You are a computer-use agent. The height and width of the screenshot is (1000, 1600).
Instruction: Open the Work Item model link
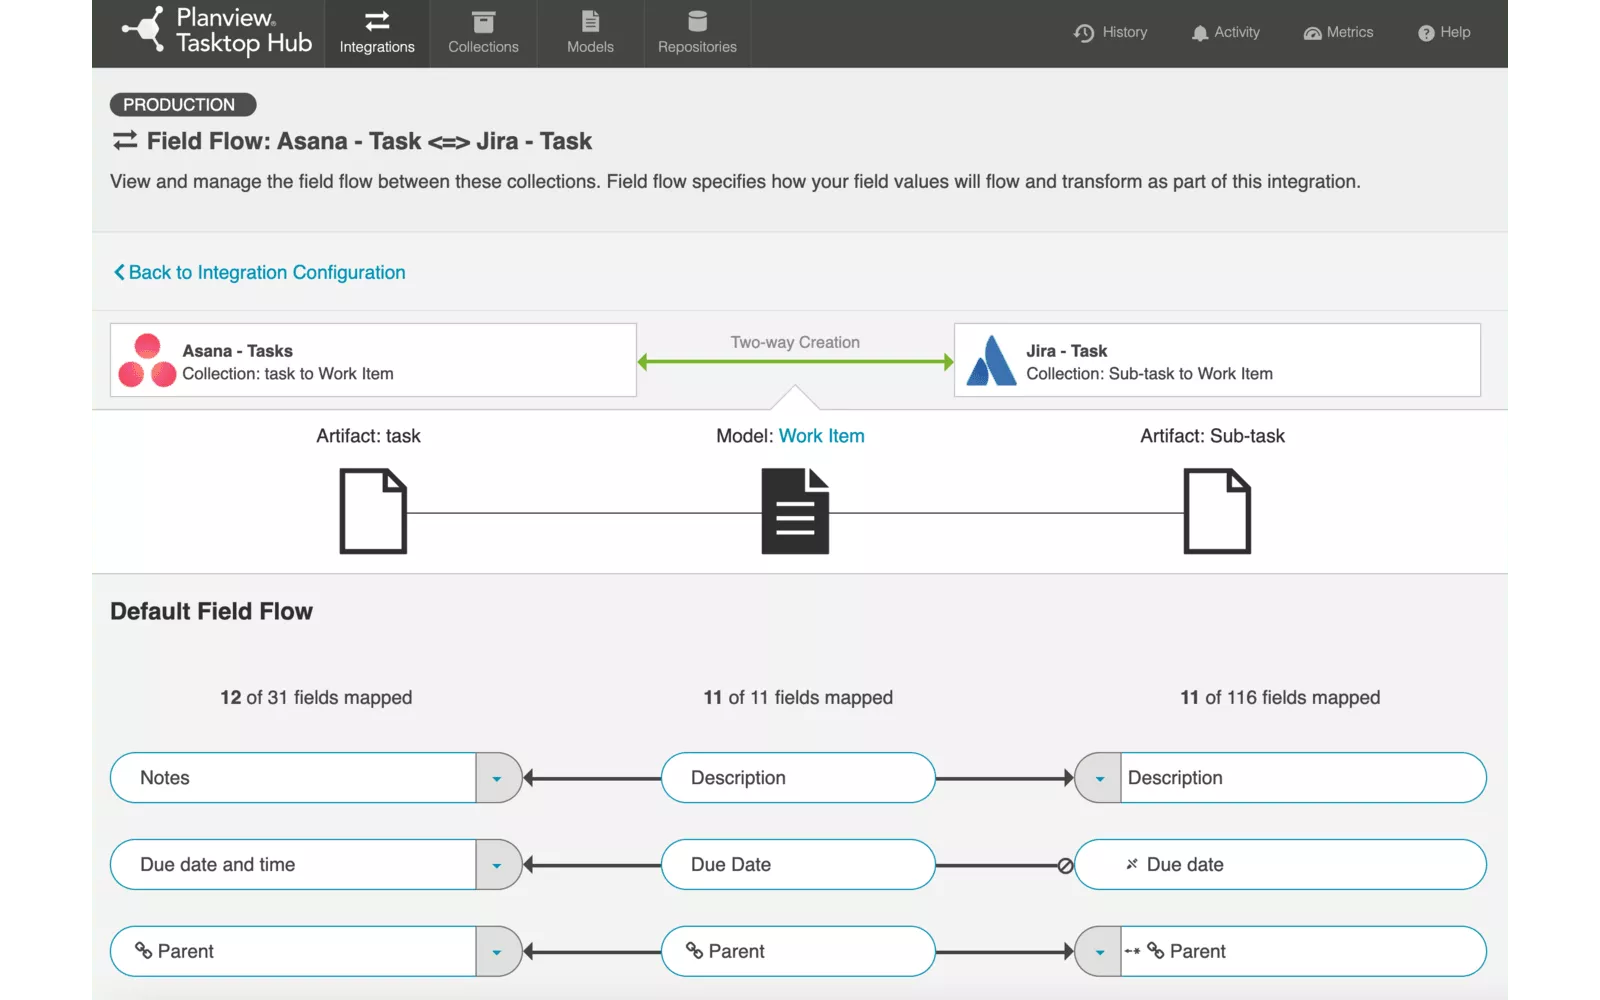pyautogui.click(x=821, y=436)
